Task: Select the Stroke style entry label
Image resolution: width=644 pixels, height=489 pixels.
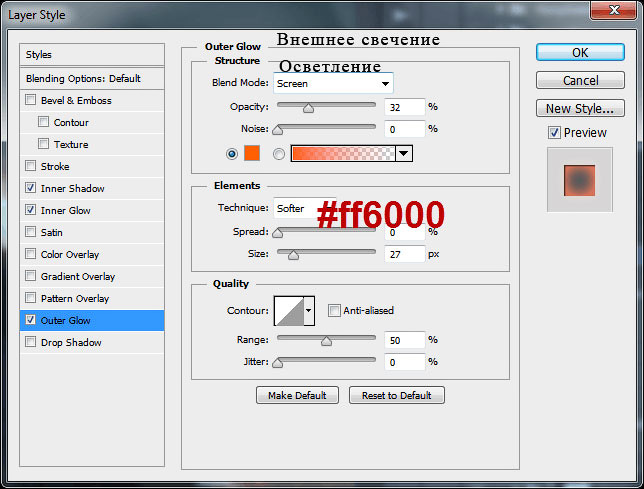Action: coord(55,166)
